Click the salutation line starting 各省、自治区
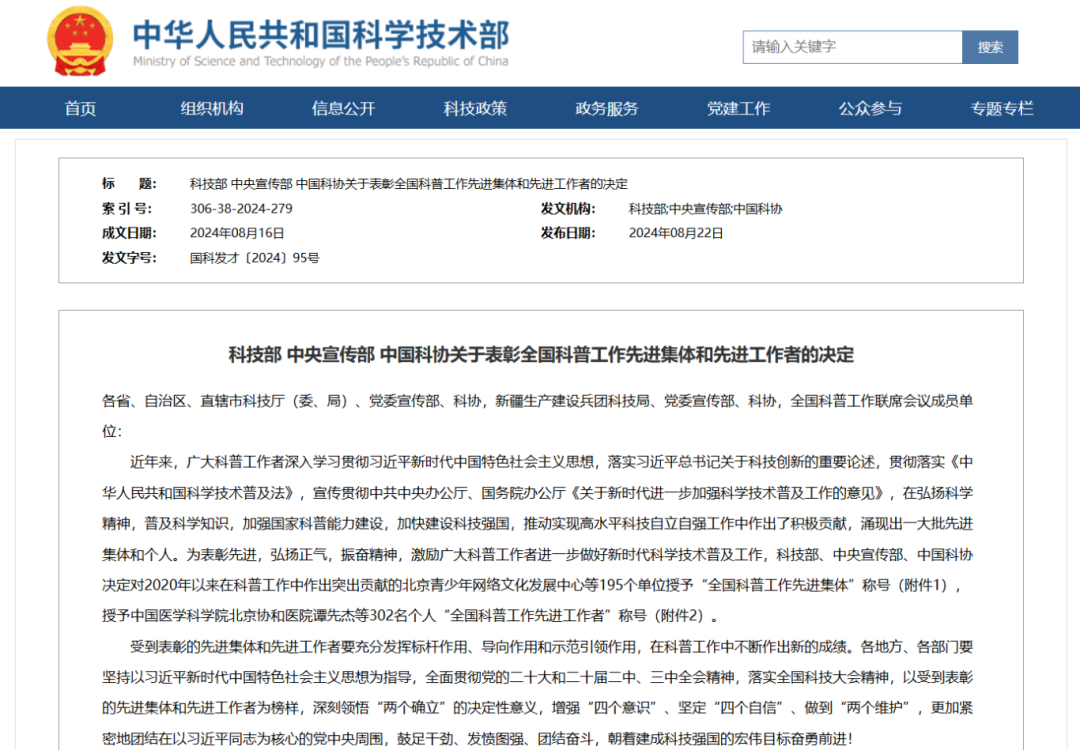The height and width of the screenshot is (750, 1080). pyautogui.click(x=537, y=401)
